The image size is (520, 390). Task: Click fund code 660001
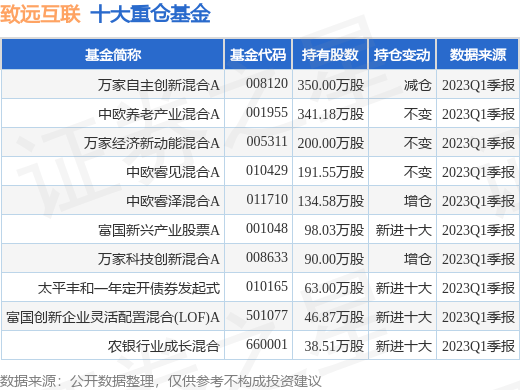[x=267, y=345]
